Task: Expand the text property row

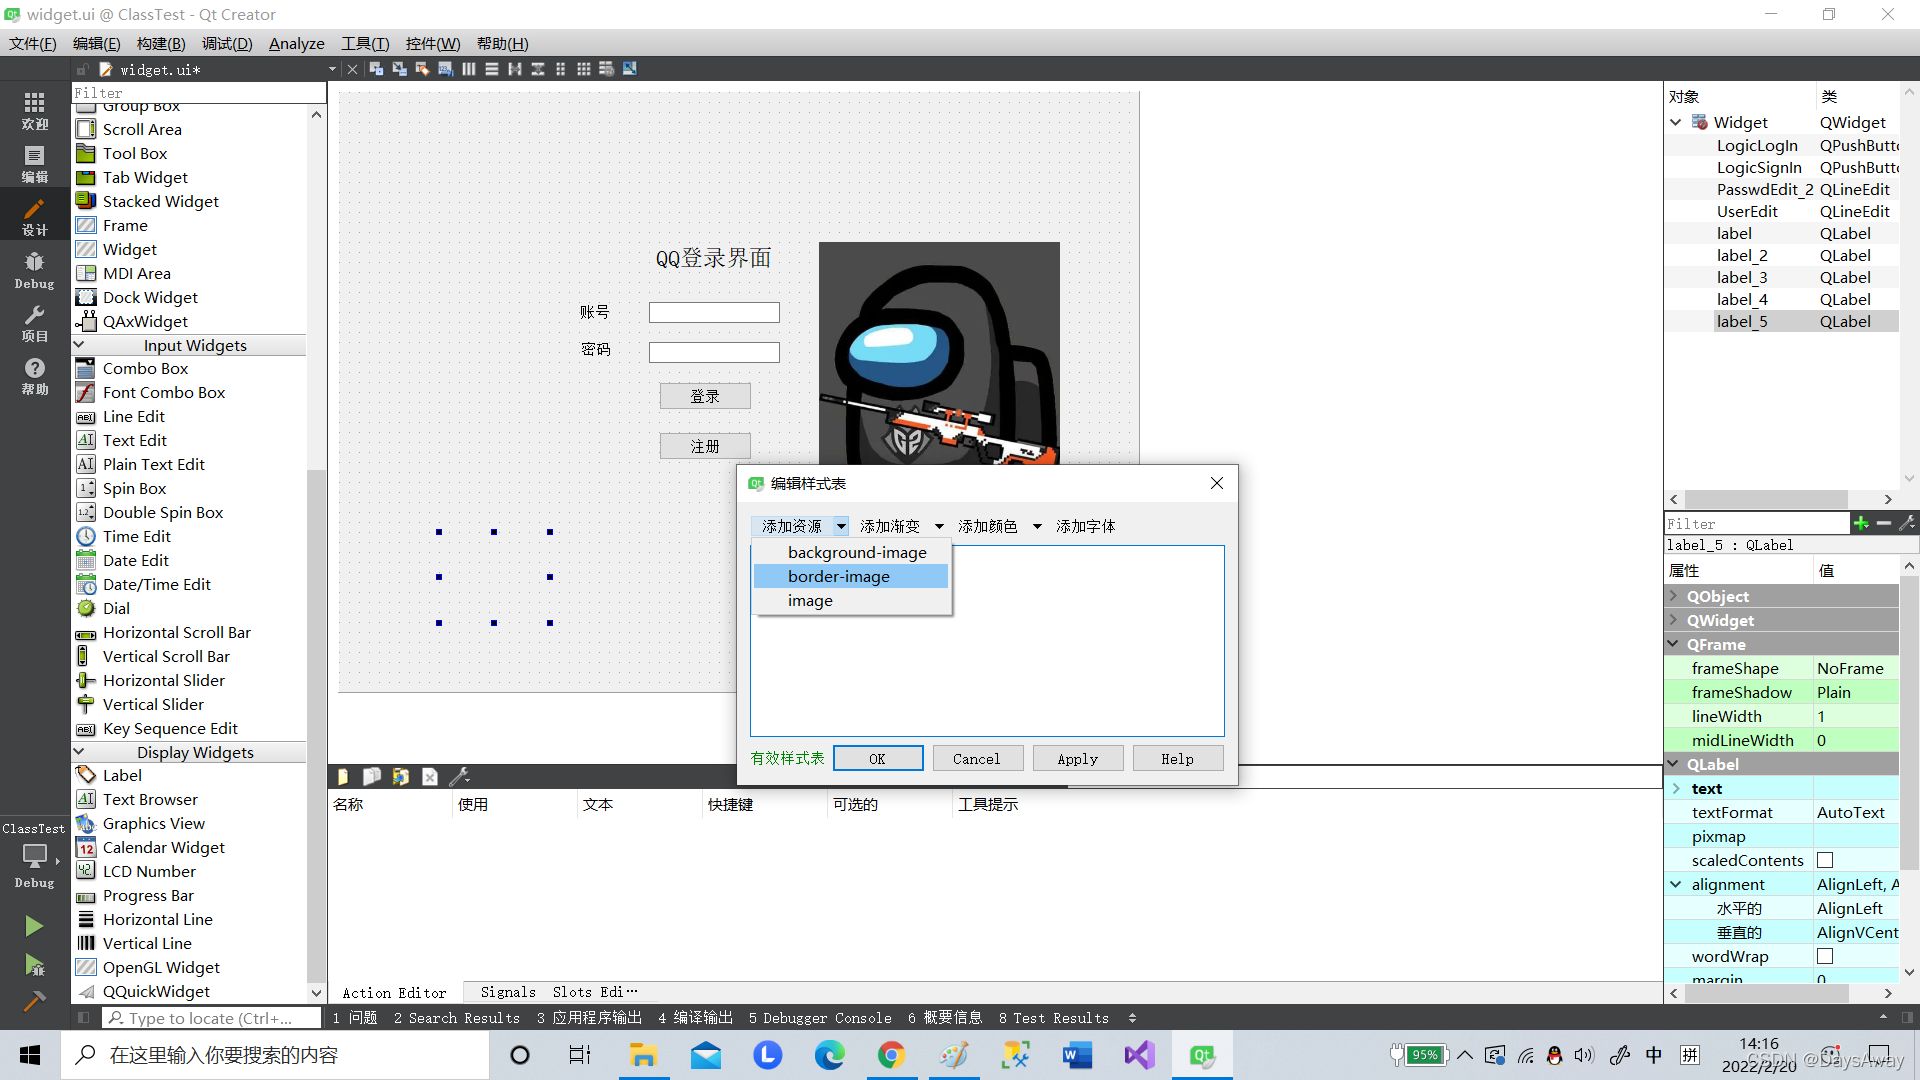Action: (1676, 788)
